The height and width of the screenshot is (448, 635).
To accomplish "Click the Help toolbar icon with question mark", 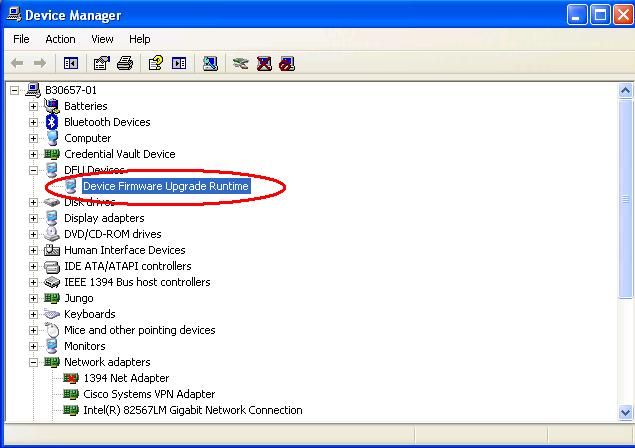I will click(156, 63).
